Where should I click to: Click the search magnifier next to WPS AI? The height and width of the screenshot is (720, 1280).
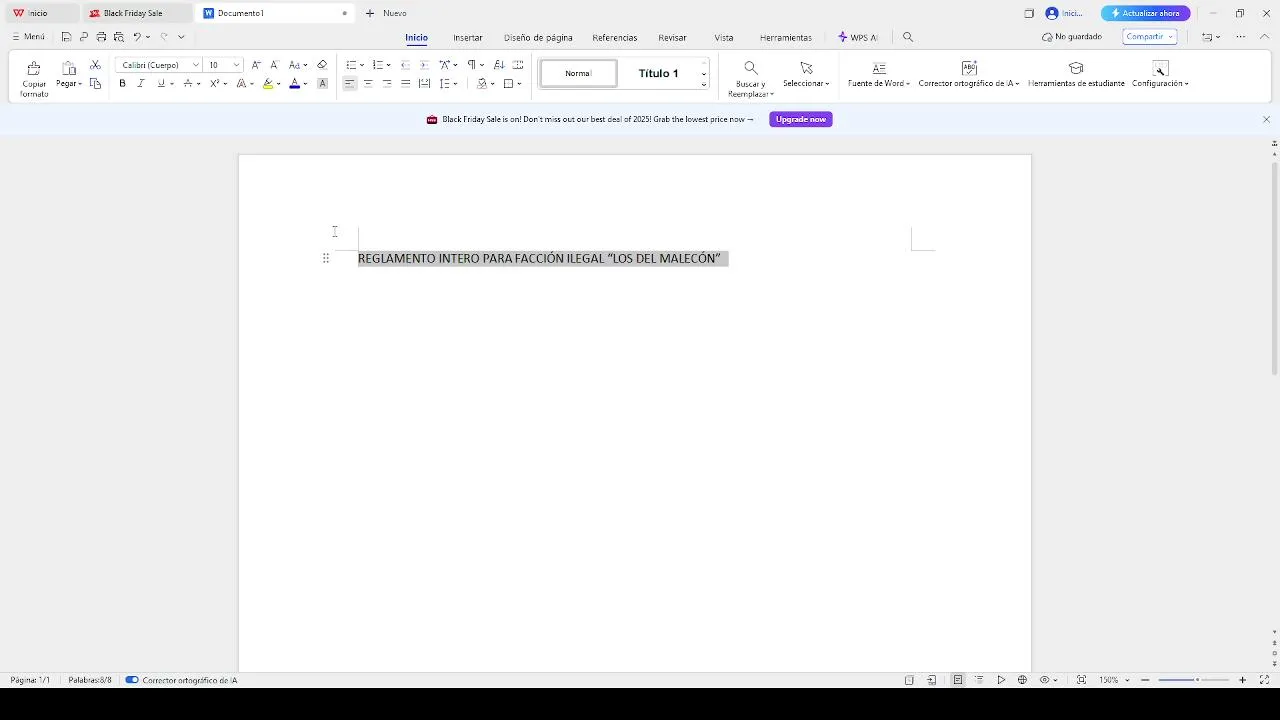tap(908, 37)
